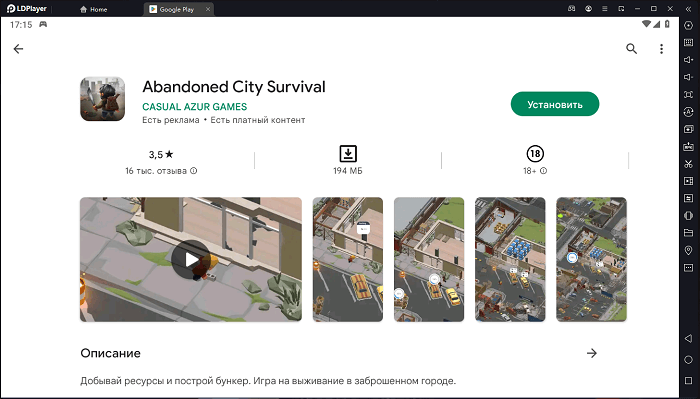The image size is (700, 399).
Task: Click Android back triangle in sidebar
Action: pos(688,338)
